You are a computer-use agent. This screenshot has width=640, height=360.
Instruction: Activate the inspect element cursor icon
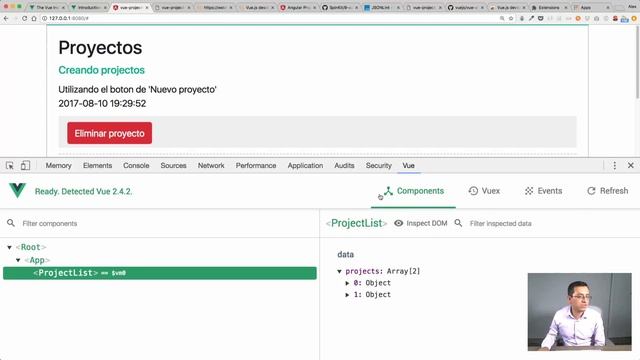pos(10,165)
